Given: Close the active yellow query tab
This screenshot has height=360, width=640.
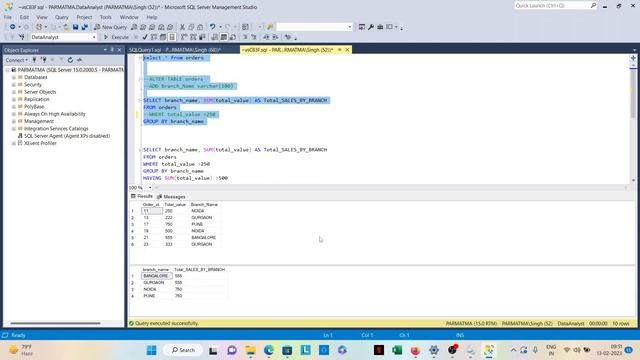Looking at the screenshot, I should click(347, 50).
